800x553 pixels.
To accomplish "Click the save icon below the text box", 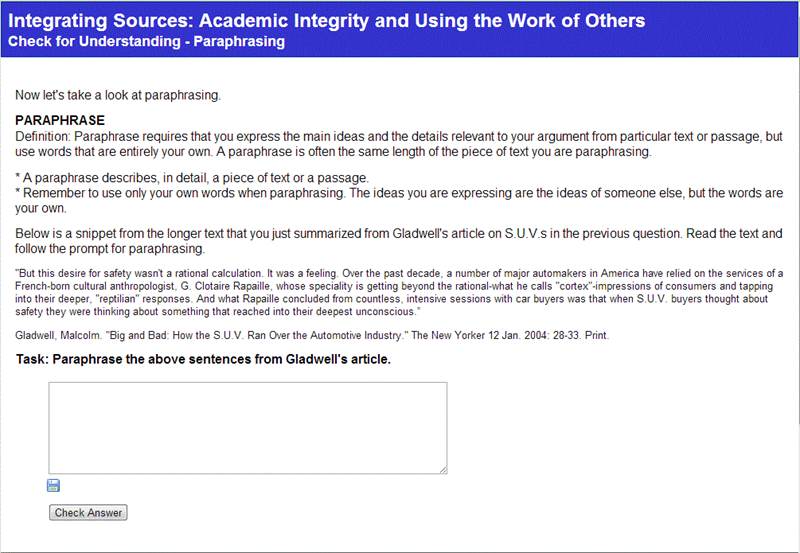I will (53, 486).
